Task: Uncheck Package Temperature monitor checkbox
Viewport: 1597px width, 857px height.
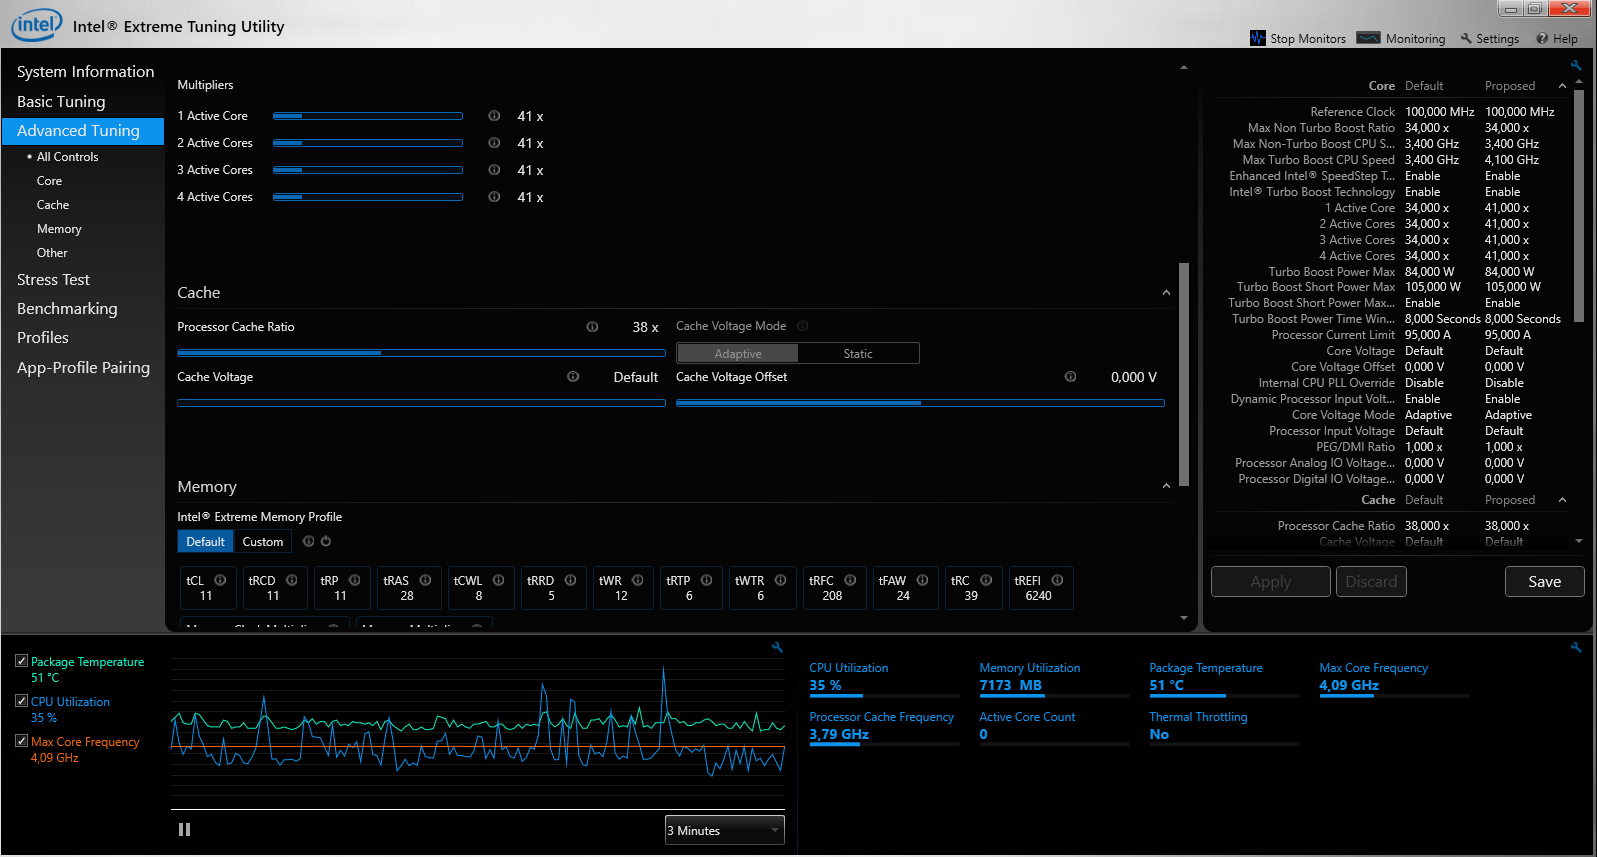Action: click(x=21, y=661)
